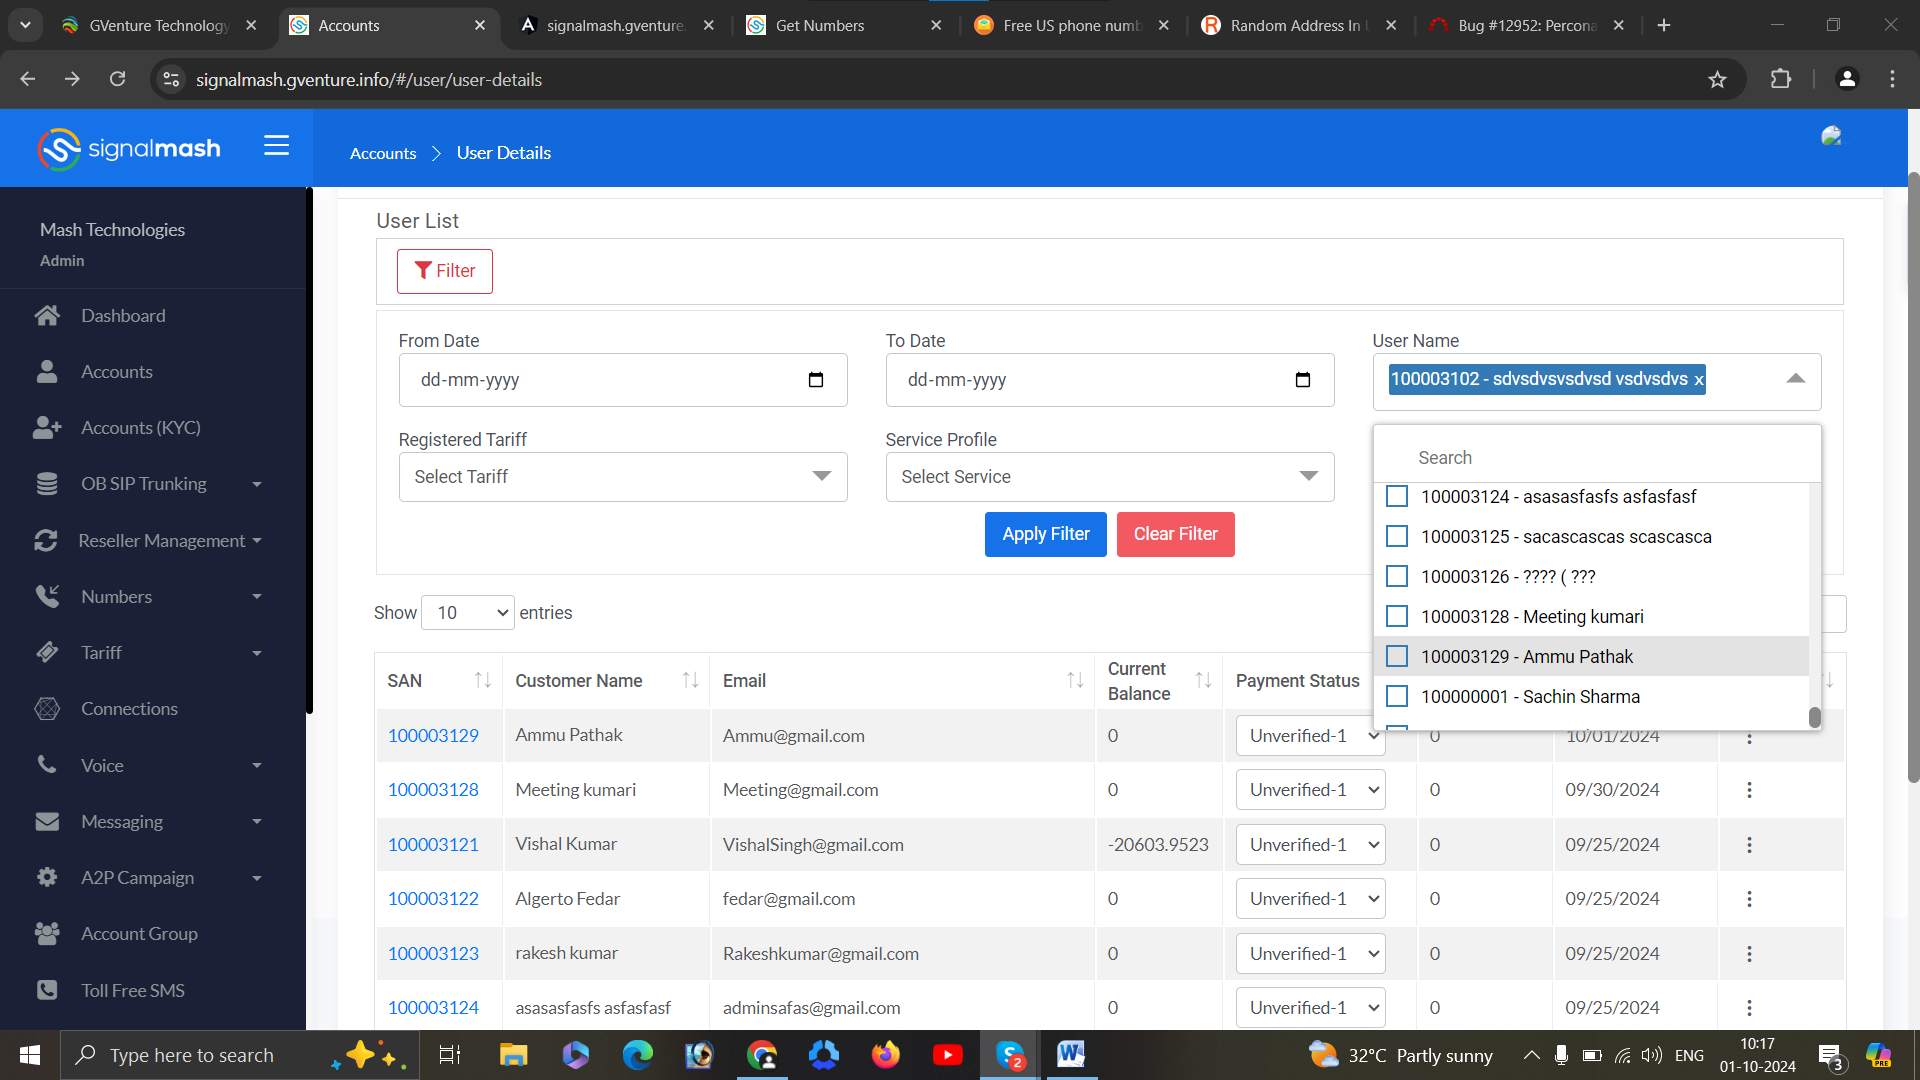Check the 100003129 - Ammu Pathak checkbox
This screenshot has height=1080, width=1920.
1397,657
